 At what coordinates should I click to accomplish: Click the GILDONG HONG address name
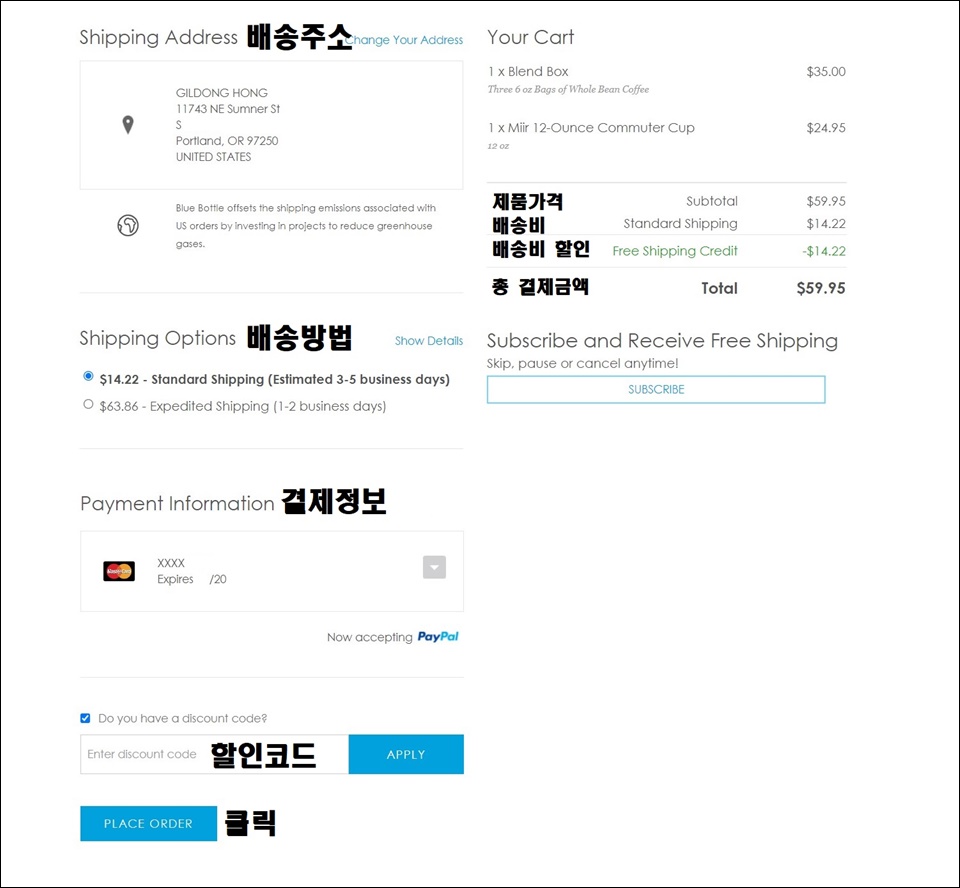222,93
